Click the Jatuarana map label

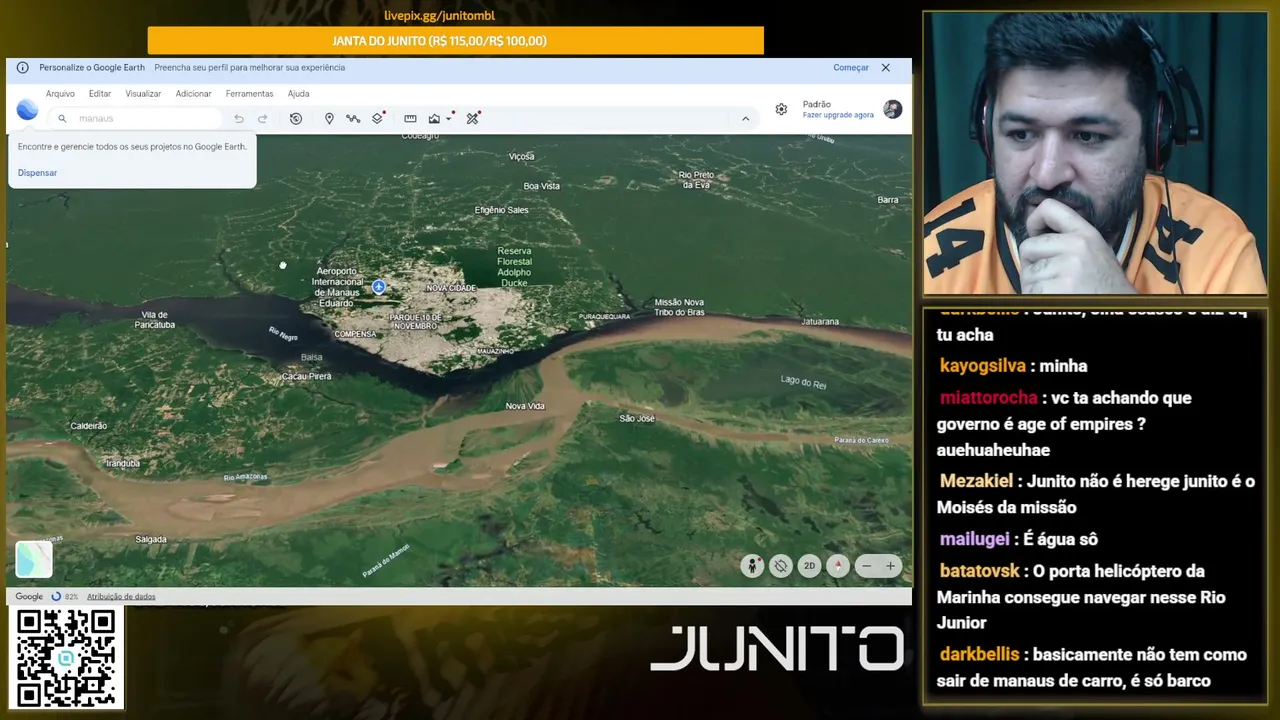point(820,322)
